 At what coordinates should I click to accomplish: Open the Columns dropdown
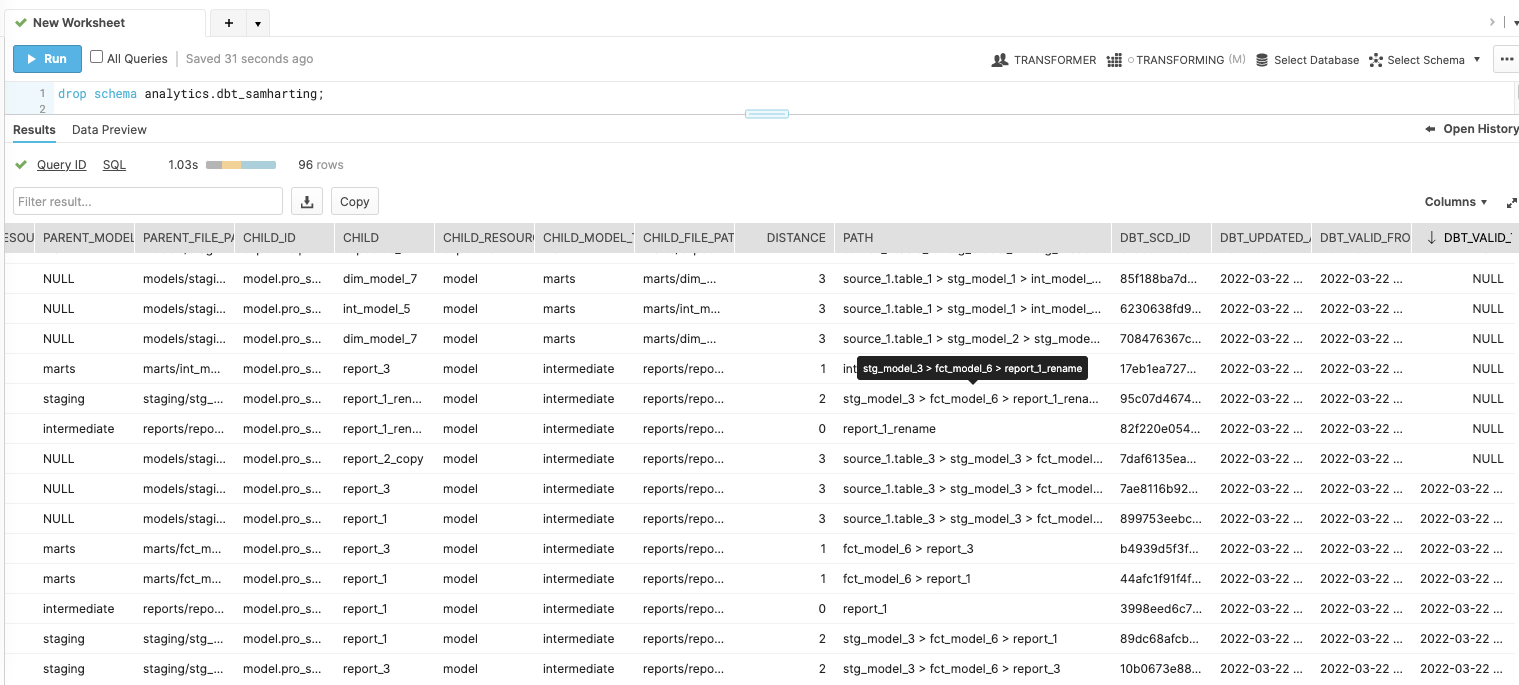coord(1455,202)
